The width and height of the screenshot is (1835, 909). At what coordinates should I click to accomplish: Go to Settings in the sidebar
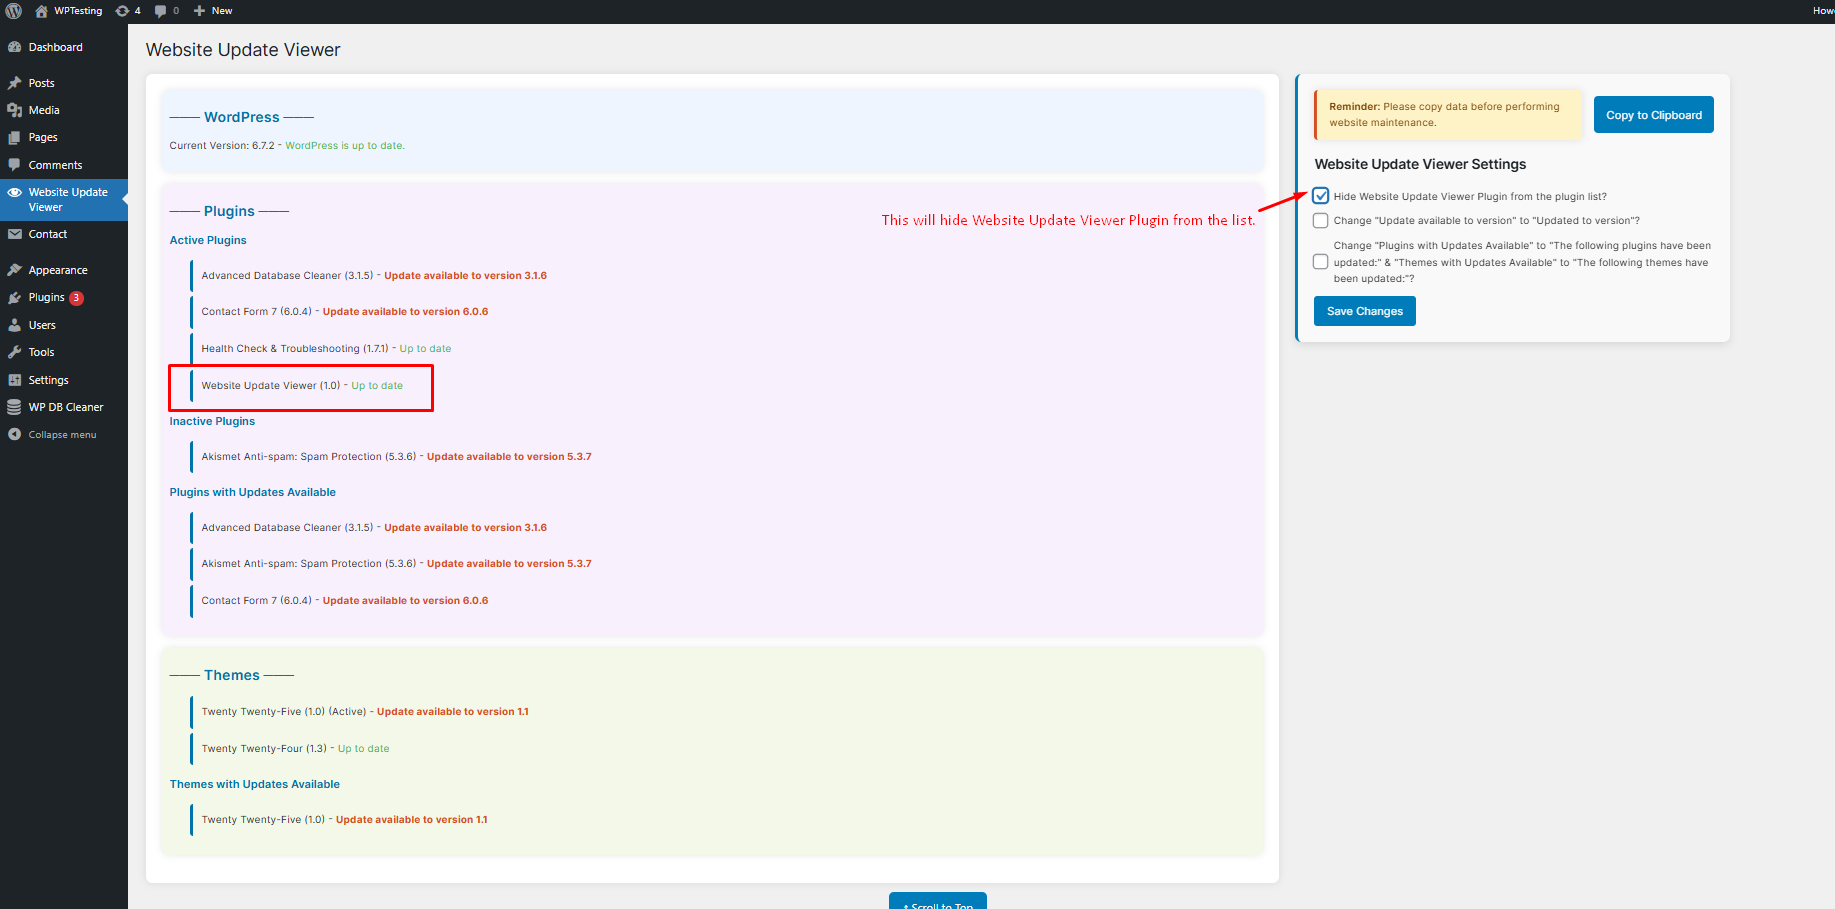pyautogui.click(x=64, y=380)
